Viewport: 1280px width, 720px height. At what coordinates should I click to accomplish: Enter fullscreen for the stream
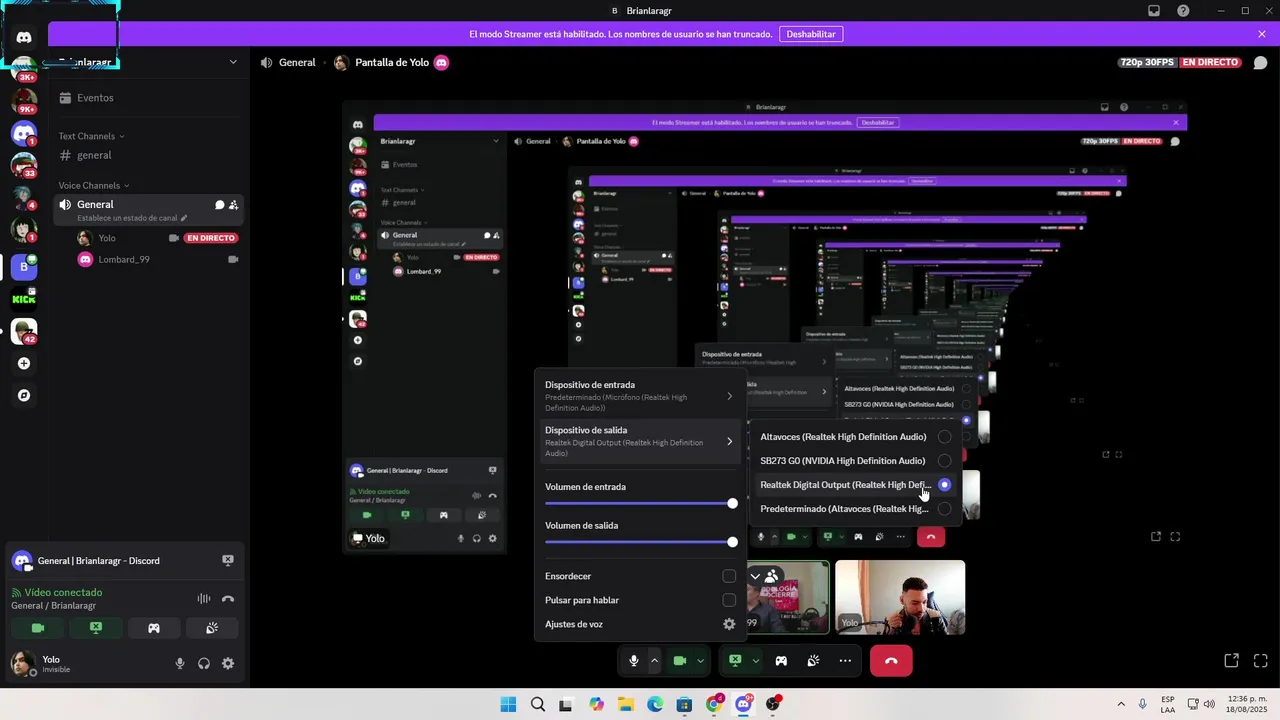[1260, 661]
